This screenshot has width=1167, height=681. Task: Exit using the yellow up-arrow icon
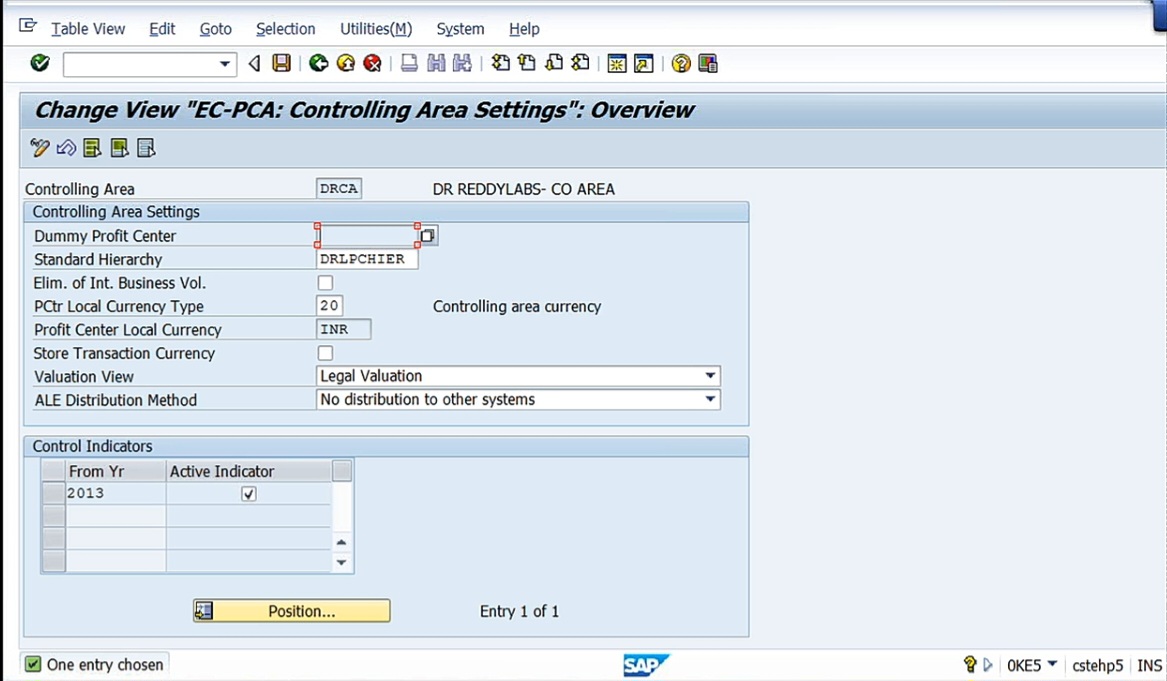pos(345,63)
